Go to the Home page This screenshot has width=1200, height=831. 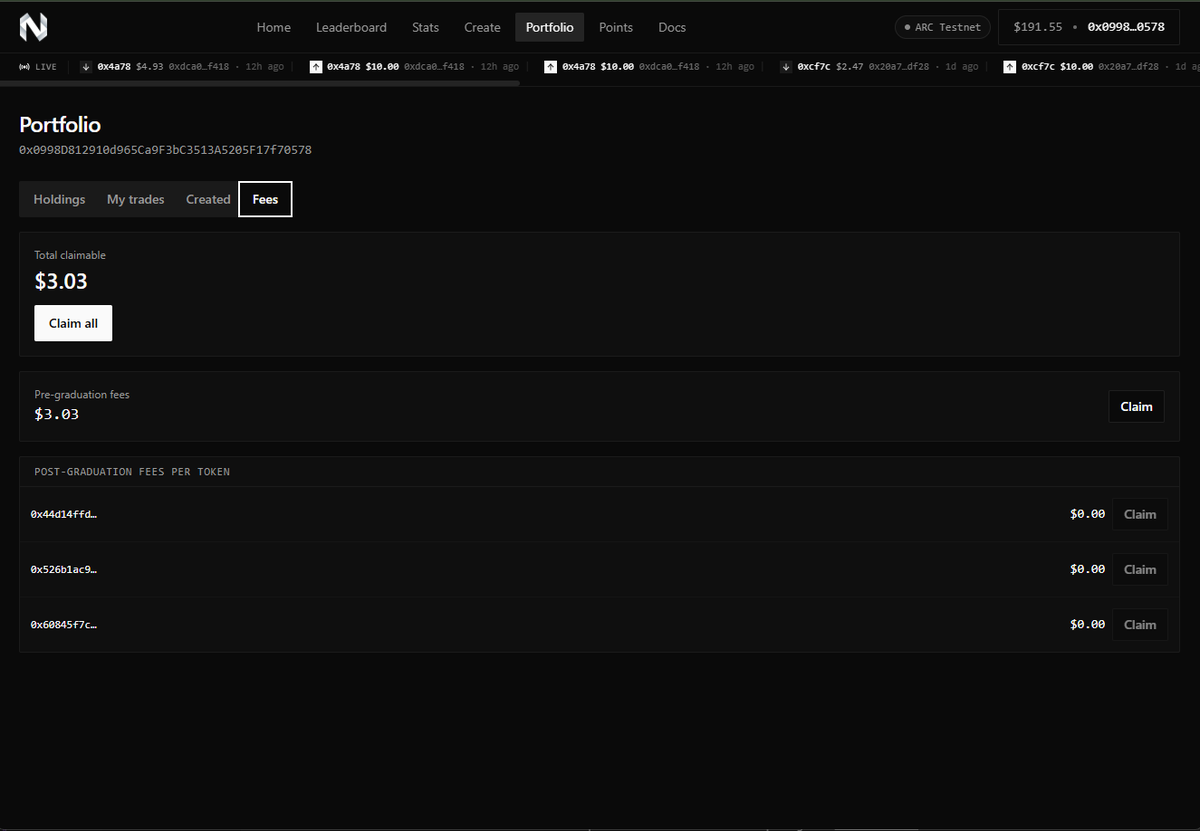[274, 27]
